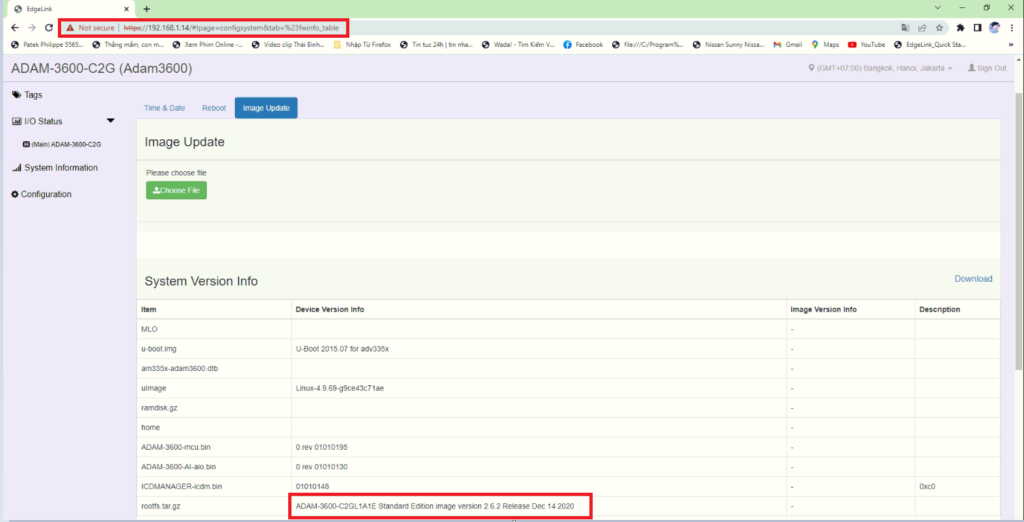
Task: Collapse I/O Status with the triangle arrow
Action: (x=110, y=121)
